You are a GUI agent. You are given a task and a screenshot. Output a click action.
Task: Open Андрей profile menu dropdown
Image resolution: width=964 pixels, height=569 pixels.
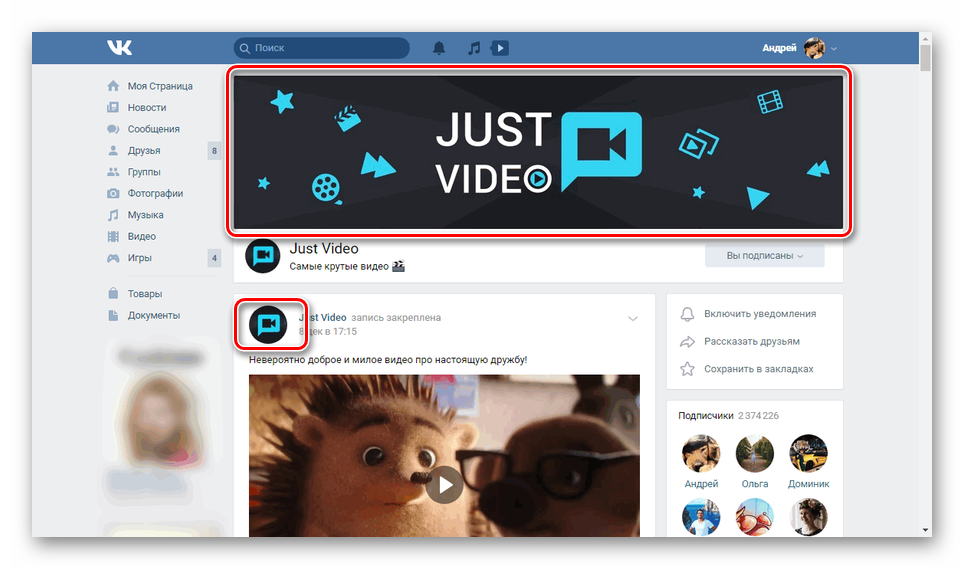(799, 48)
